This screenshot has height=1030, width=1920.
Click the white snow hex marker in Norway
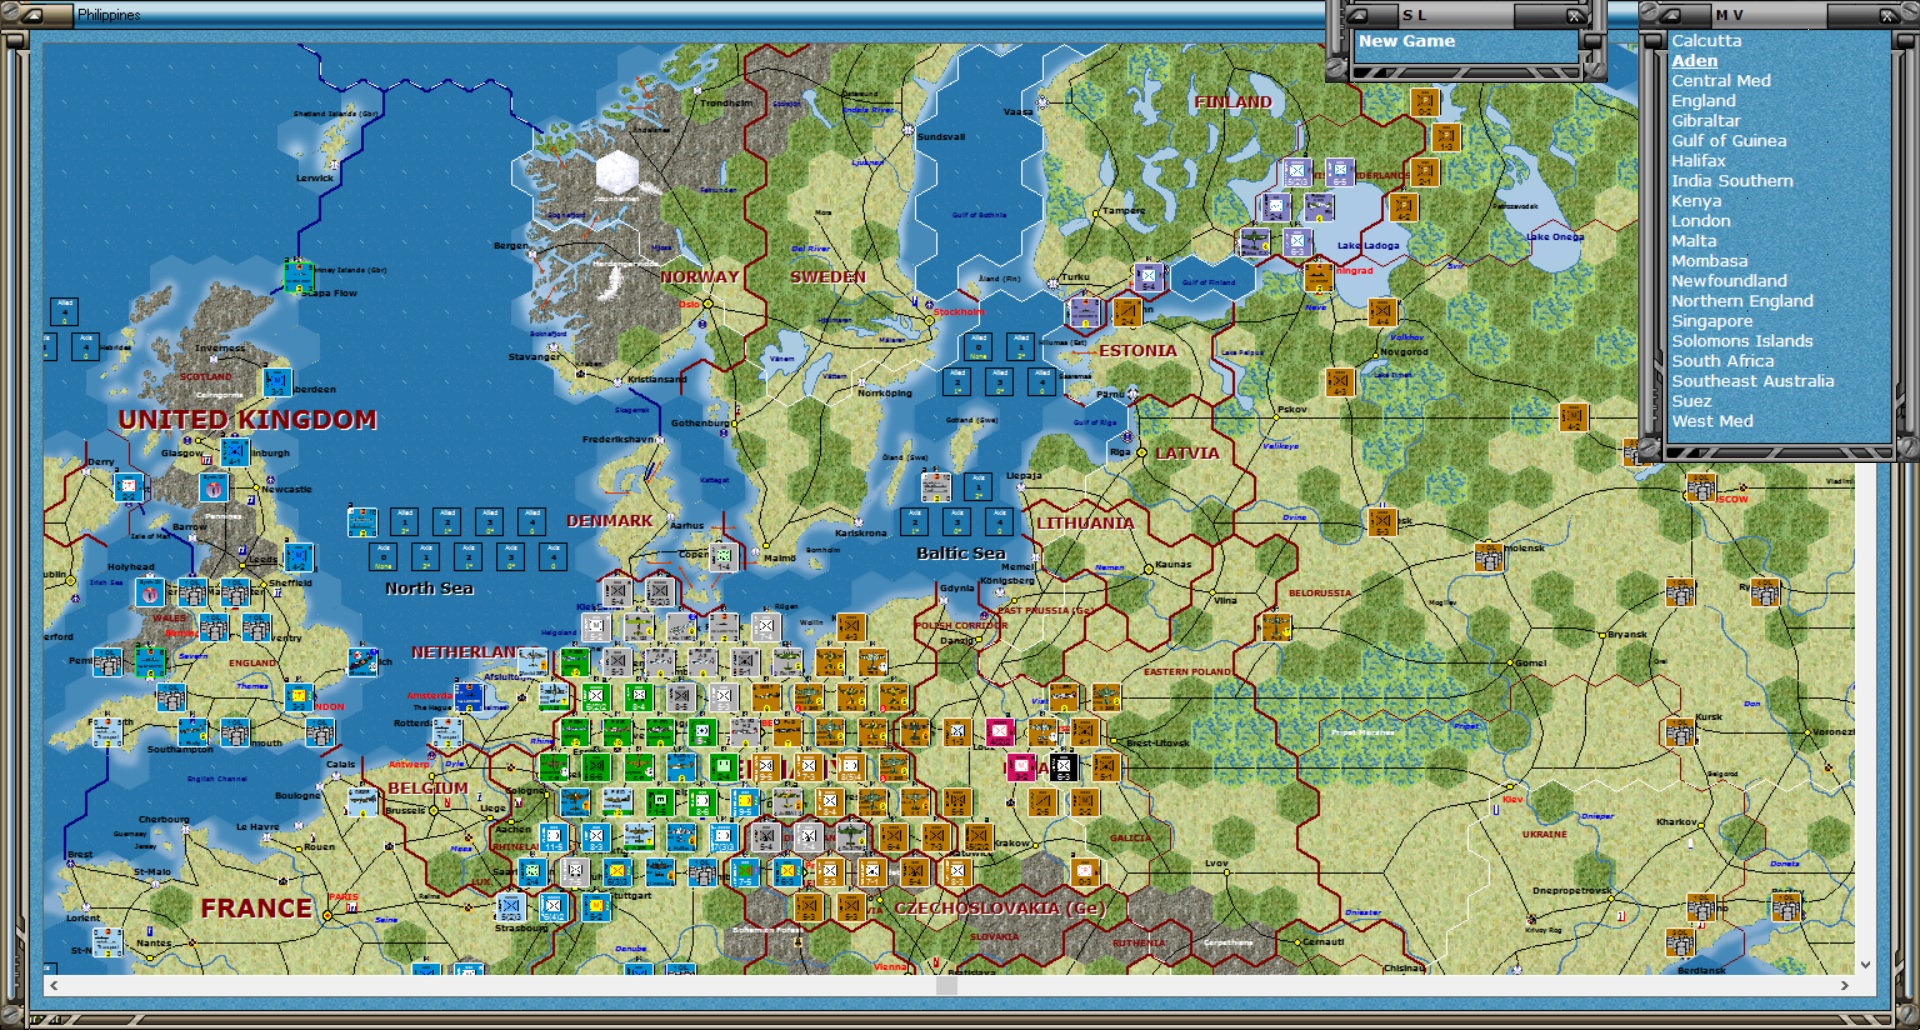click(x=617, y=172)
